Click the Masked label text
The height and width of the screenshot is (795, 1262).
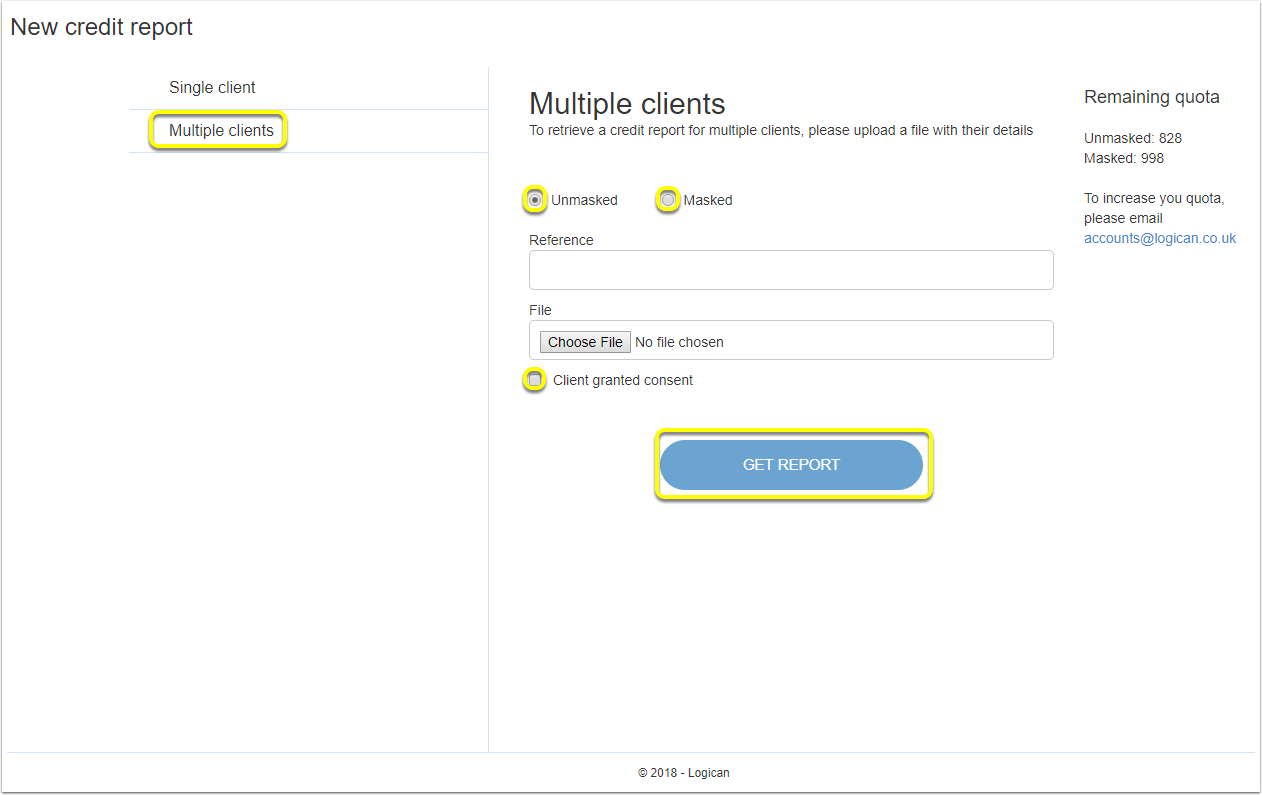[x=708, y=200]
